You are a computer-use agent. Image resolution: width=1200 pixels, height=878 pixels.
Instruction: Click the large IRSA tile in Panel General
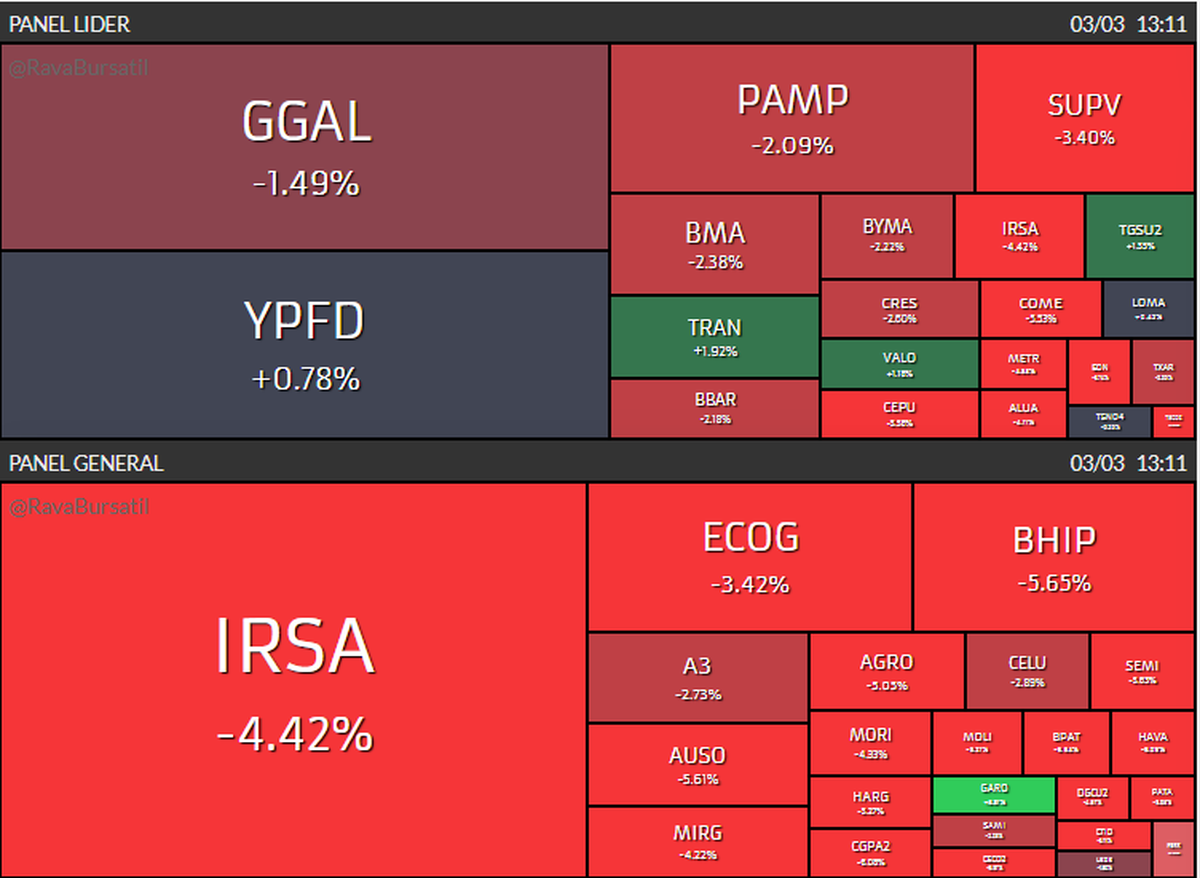coord(294,680)
